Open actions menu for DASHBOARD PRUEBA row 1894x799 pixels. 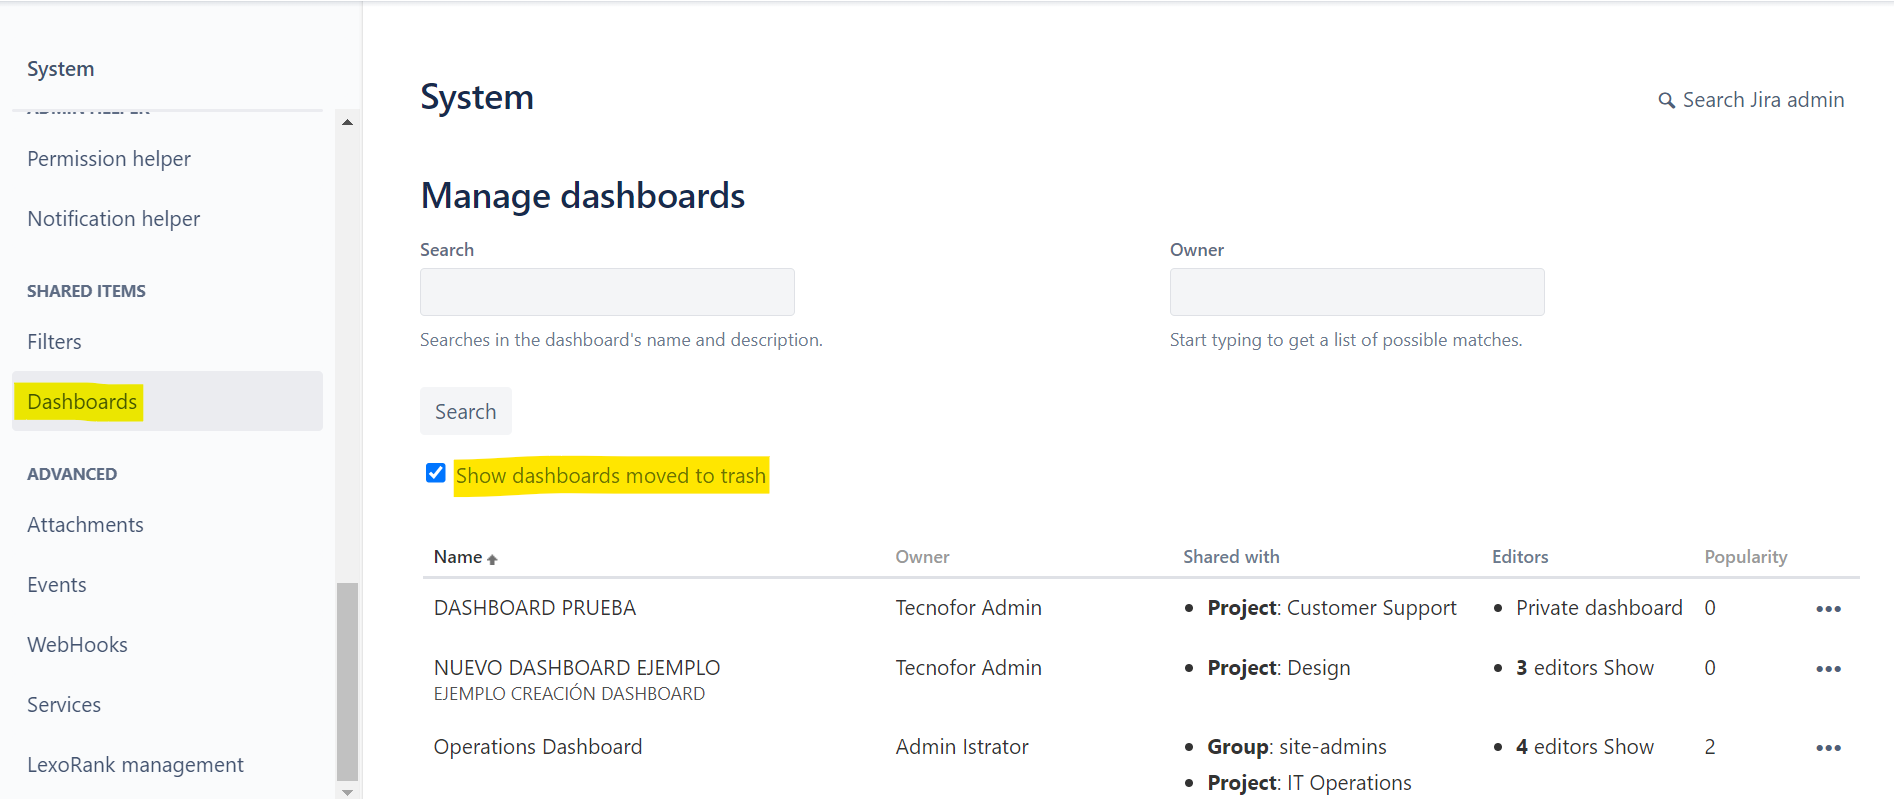[x=1828, y=609]
